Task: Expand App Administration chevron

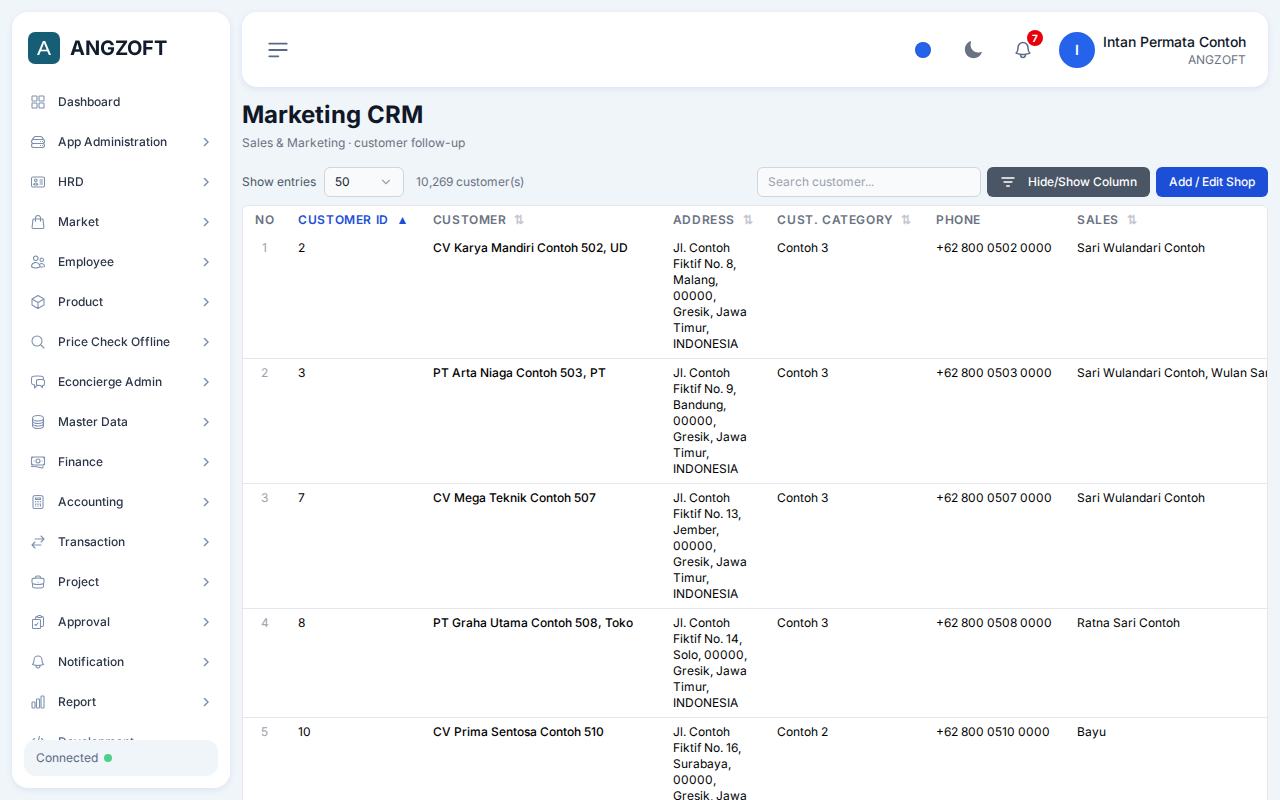Action: click(206, 142)
